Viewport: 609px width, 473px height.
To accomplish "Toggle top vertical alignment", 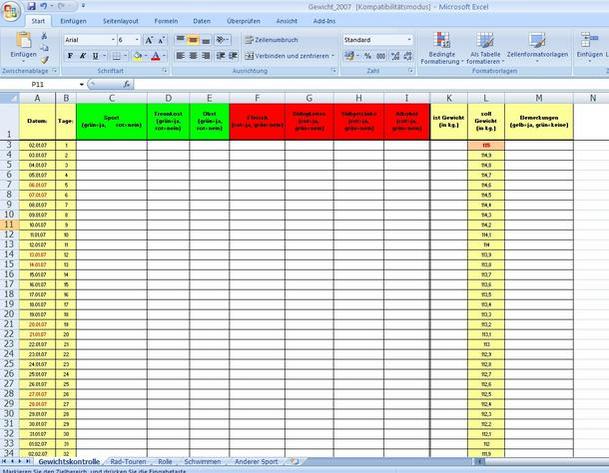I will click(x=181, y=40).
